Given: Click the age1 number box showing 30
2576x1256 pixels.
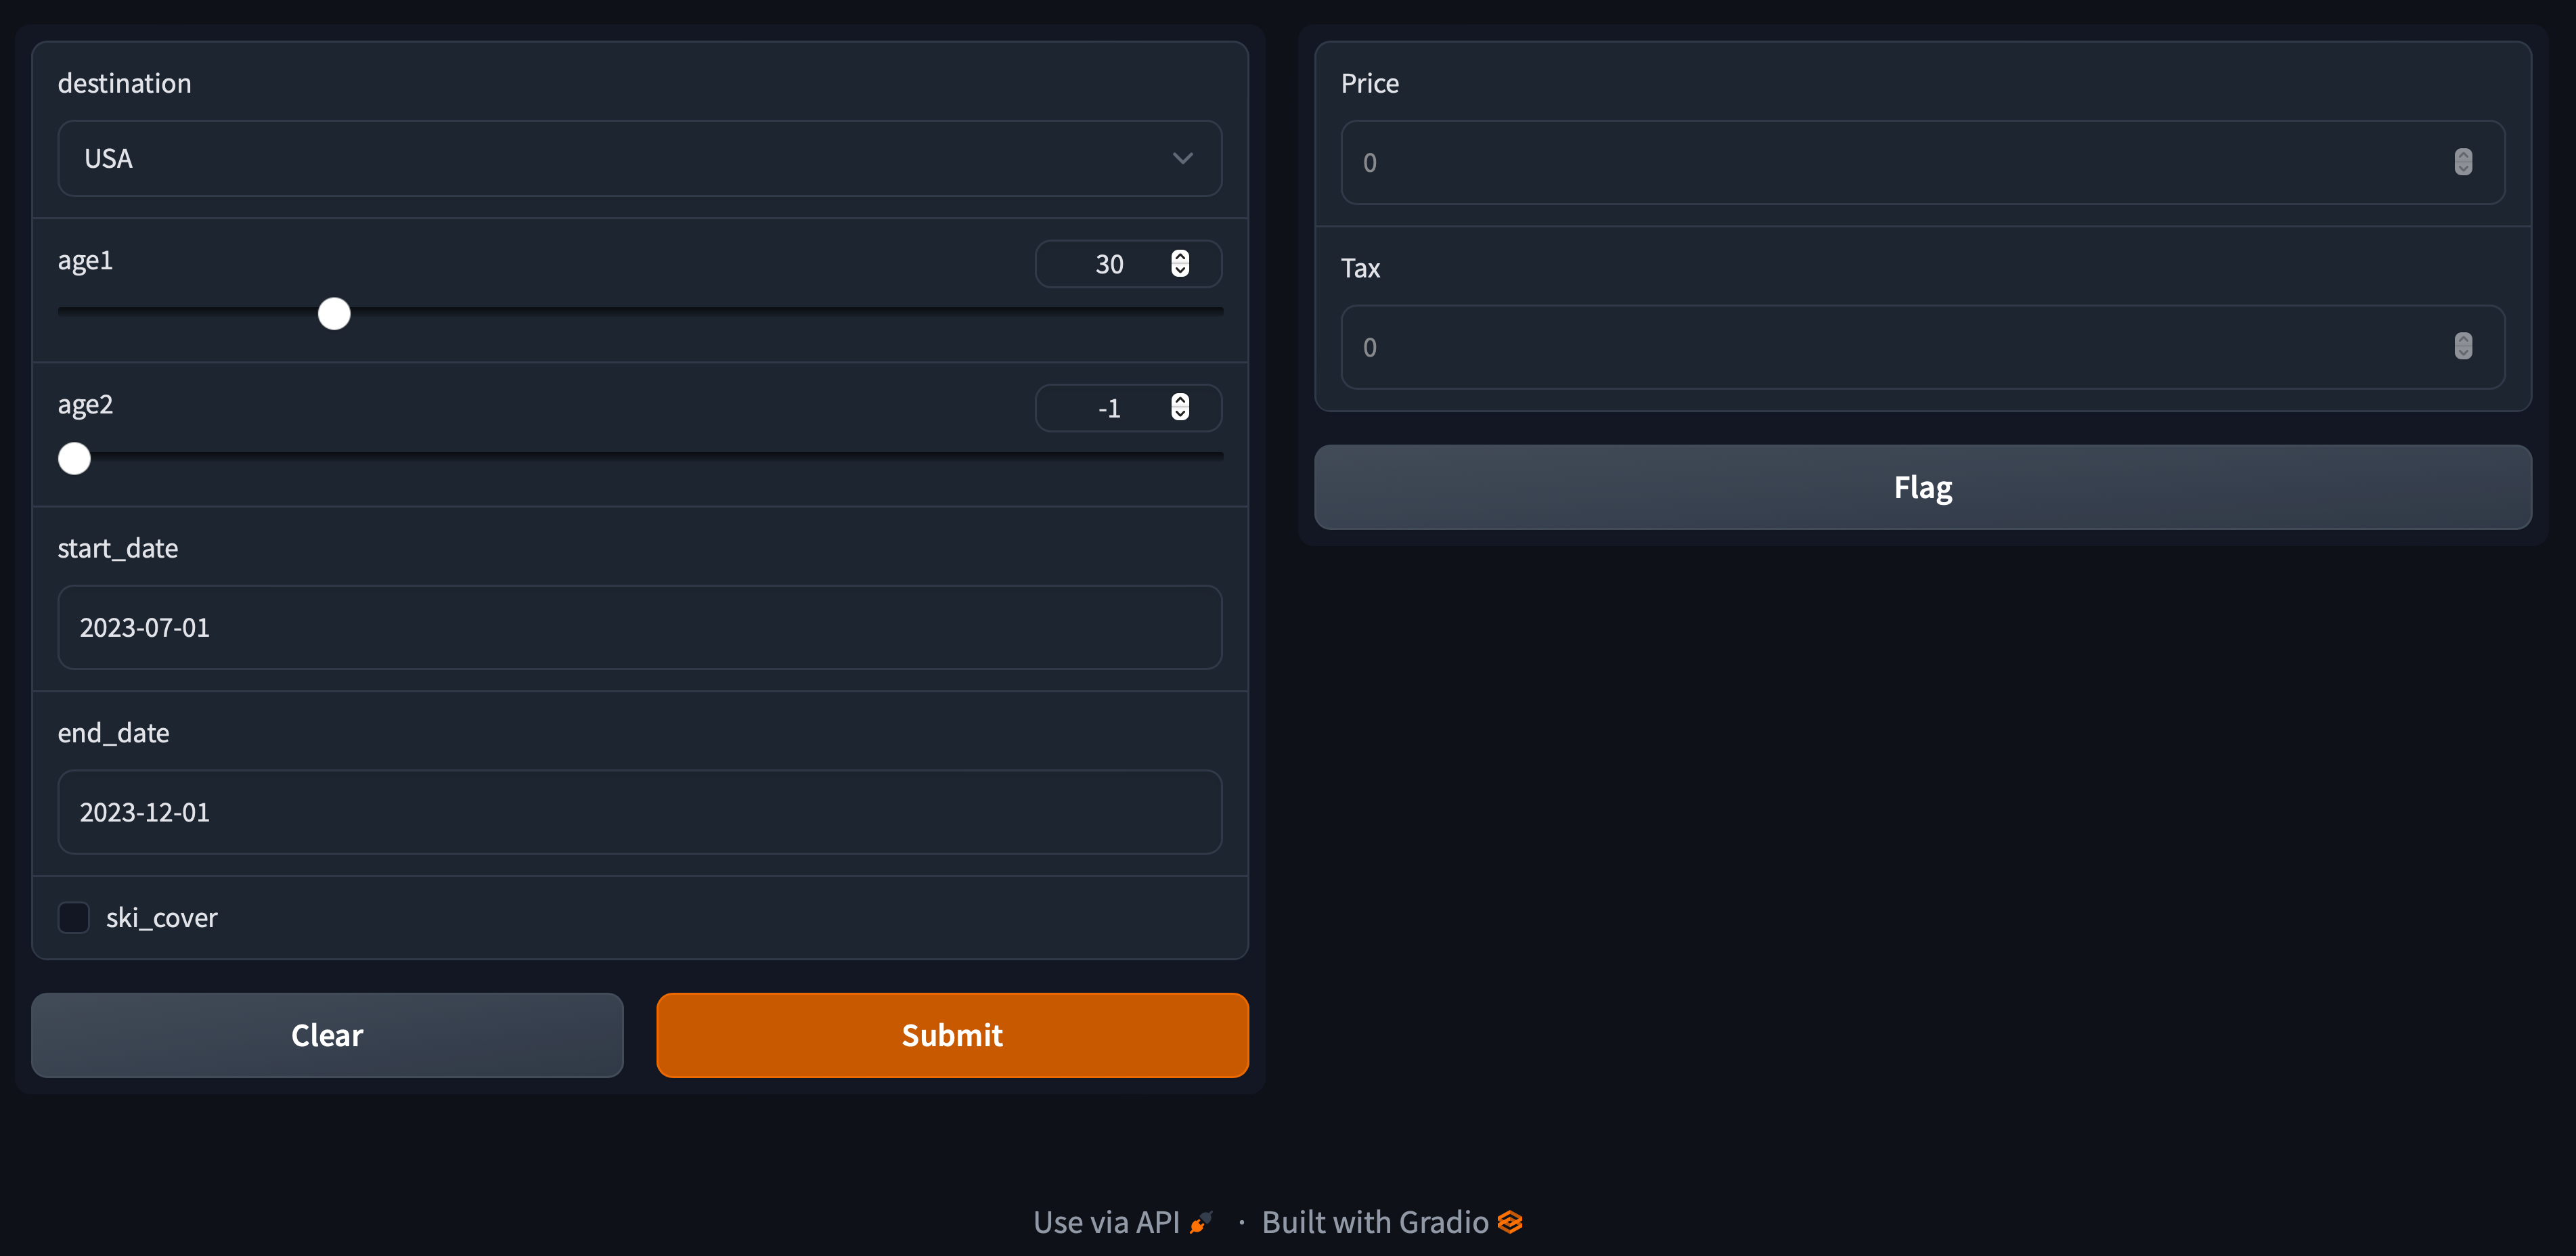Looking at the screenshot, I should [1128, 264].
